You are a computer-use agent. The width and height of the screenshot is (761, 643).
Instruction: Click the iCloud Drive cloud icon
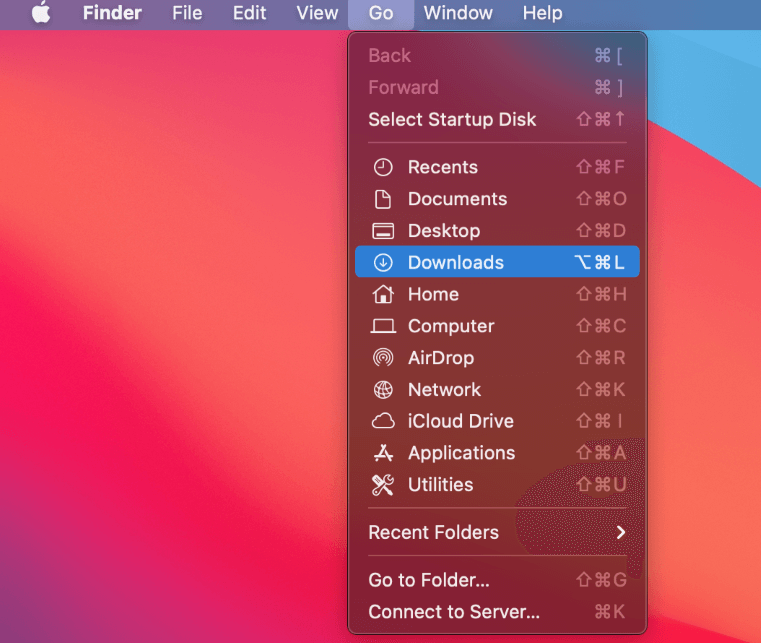tap(383, 421)
